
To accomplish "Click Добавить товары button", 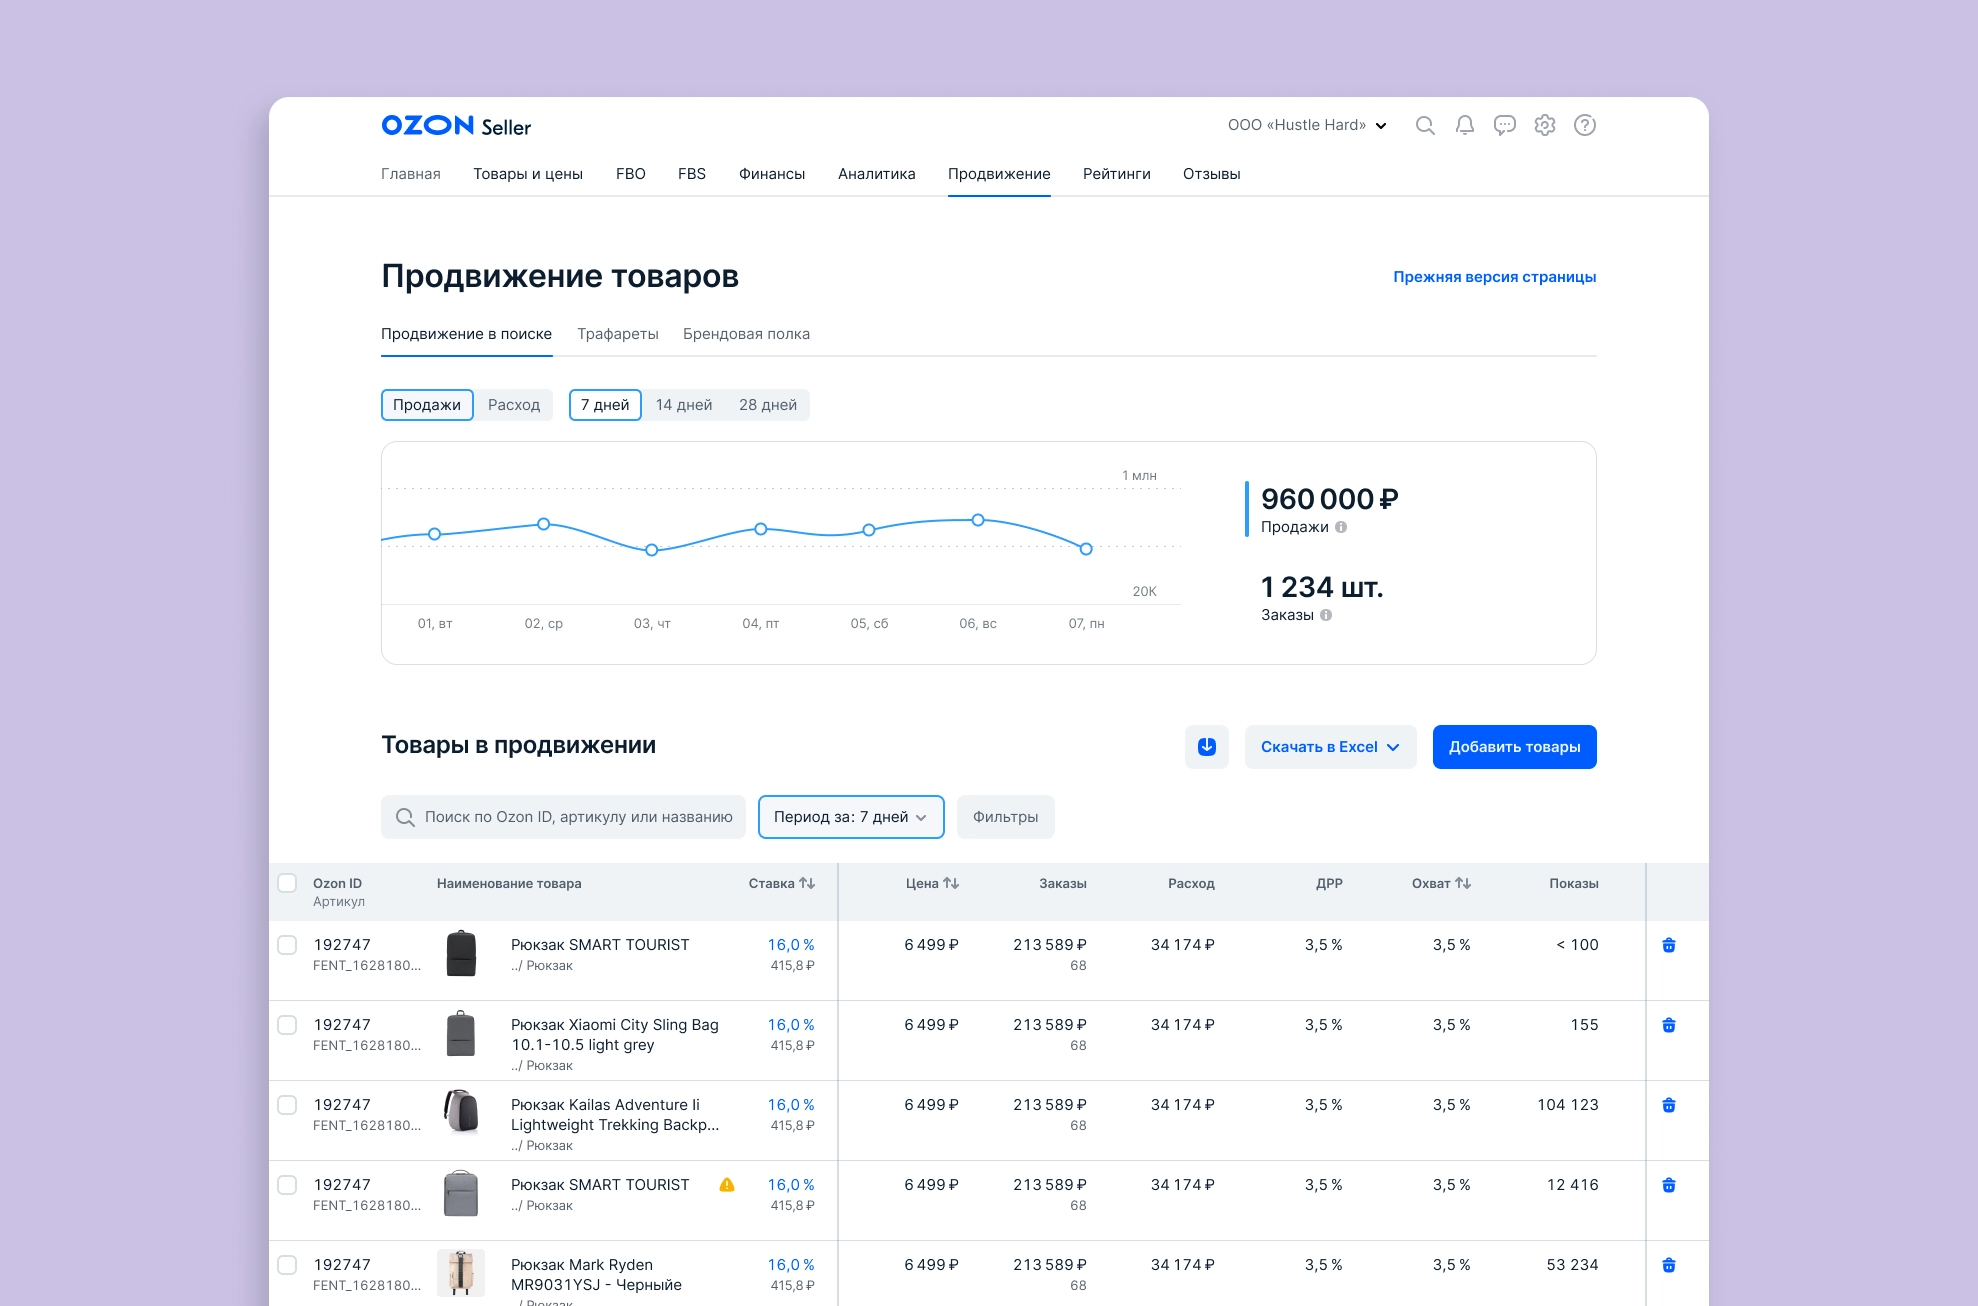I will [x=1514, y=747].
